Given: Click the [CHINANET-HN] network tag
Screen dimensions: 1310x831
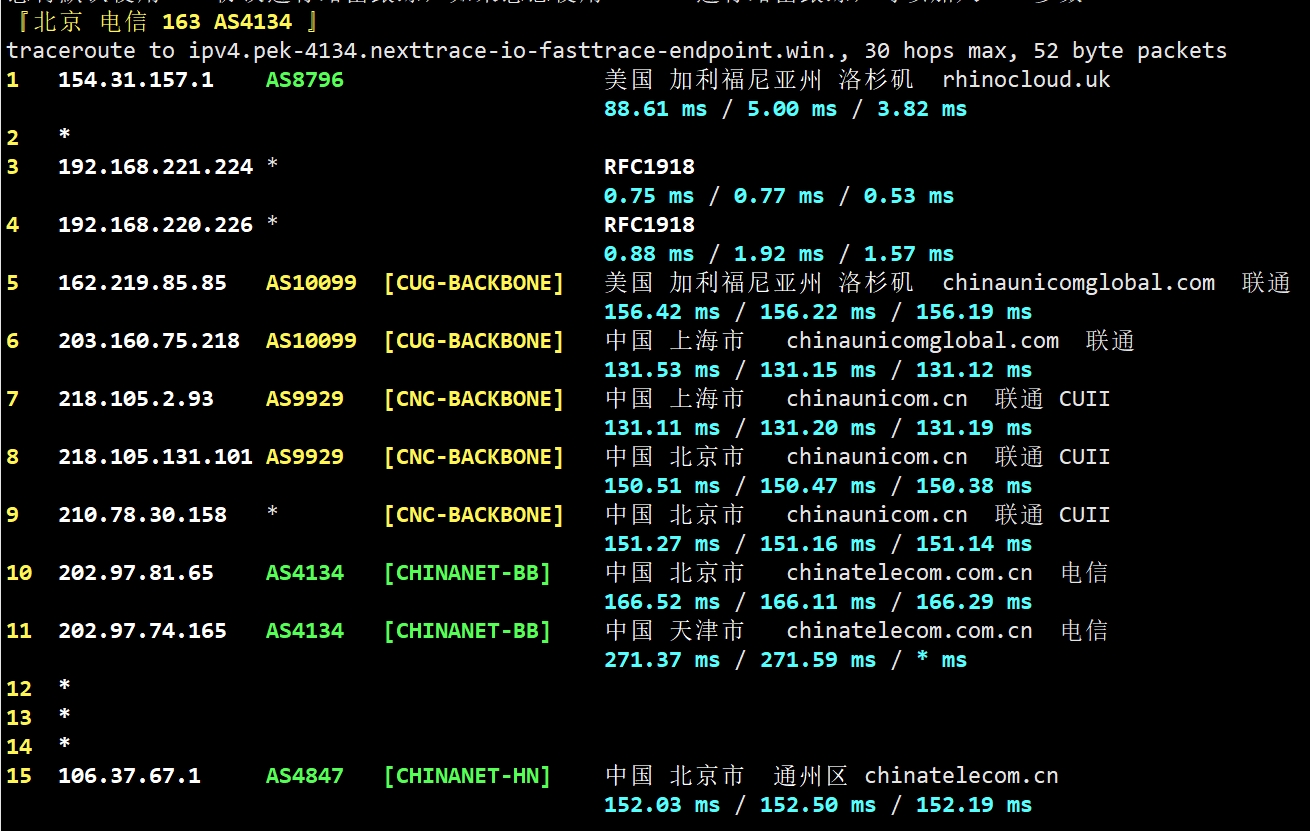Looking at the screenshot, I should pyautogui.click(x=467, y=776).
